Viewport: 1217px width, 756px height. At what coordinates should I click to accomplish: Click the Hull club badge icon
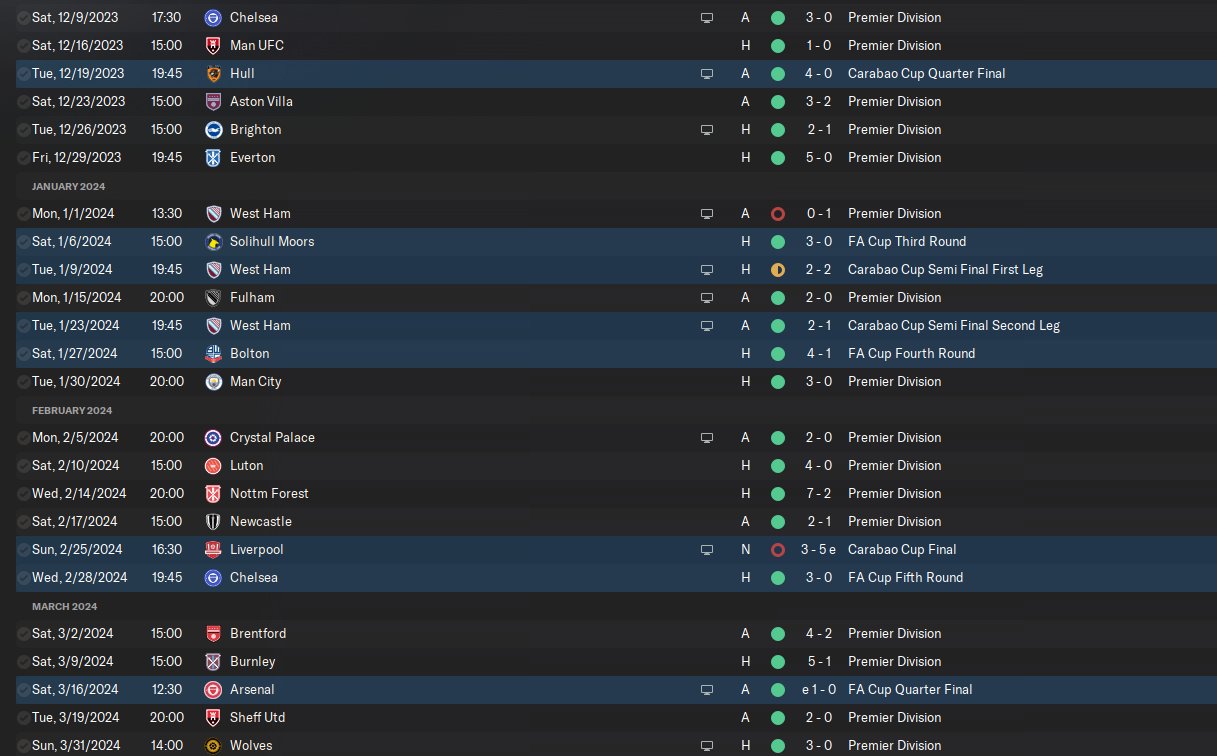pyautogui.click(x=212, y=73)
